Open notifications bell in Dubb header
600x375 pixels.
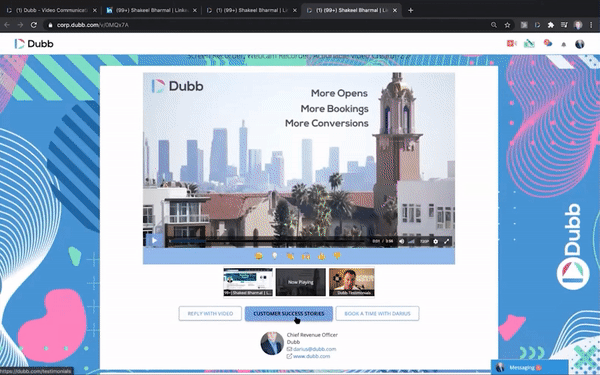pyautogui.click(x=564, y=44)
